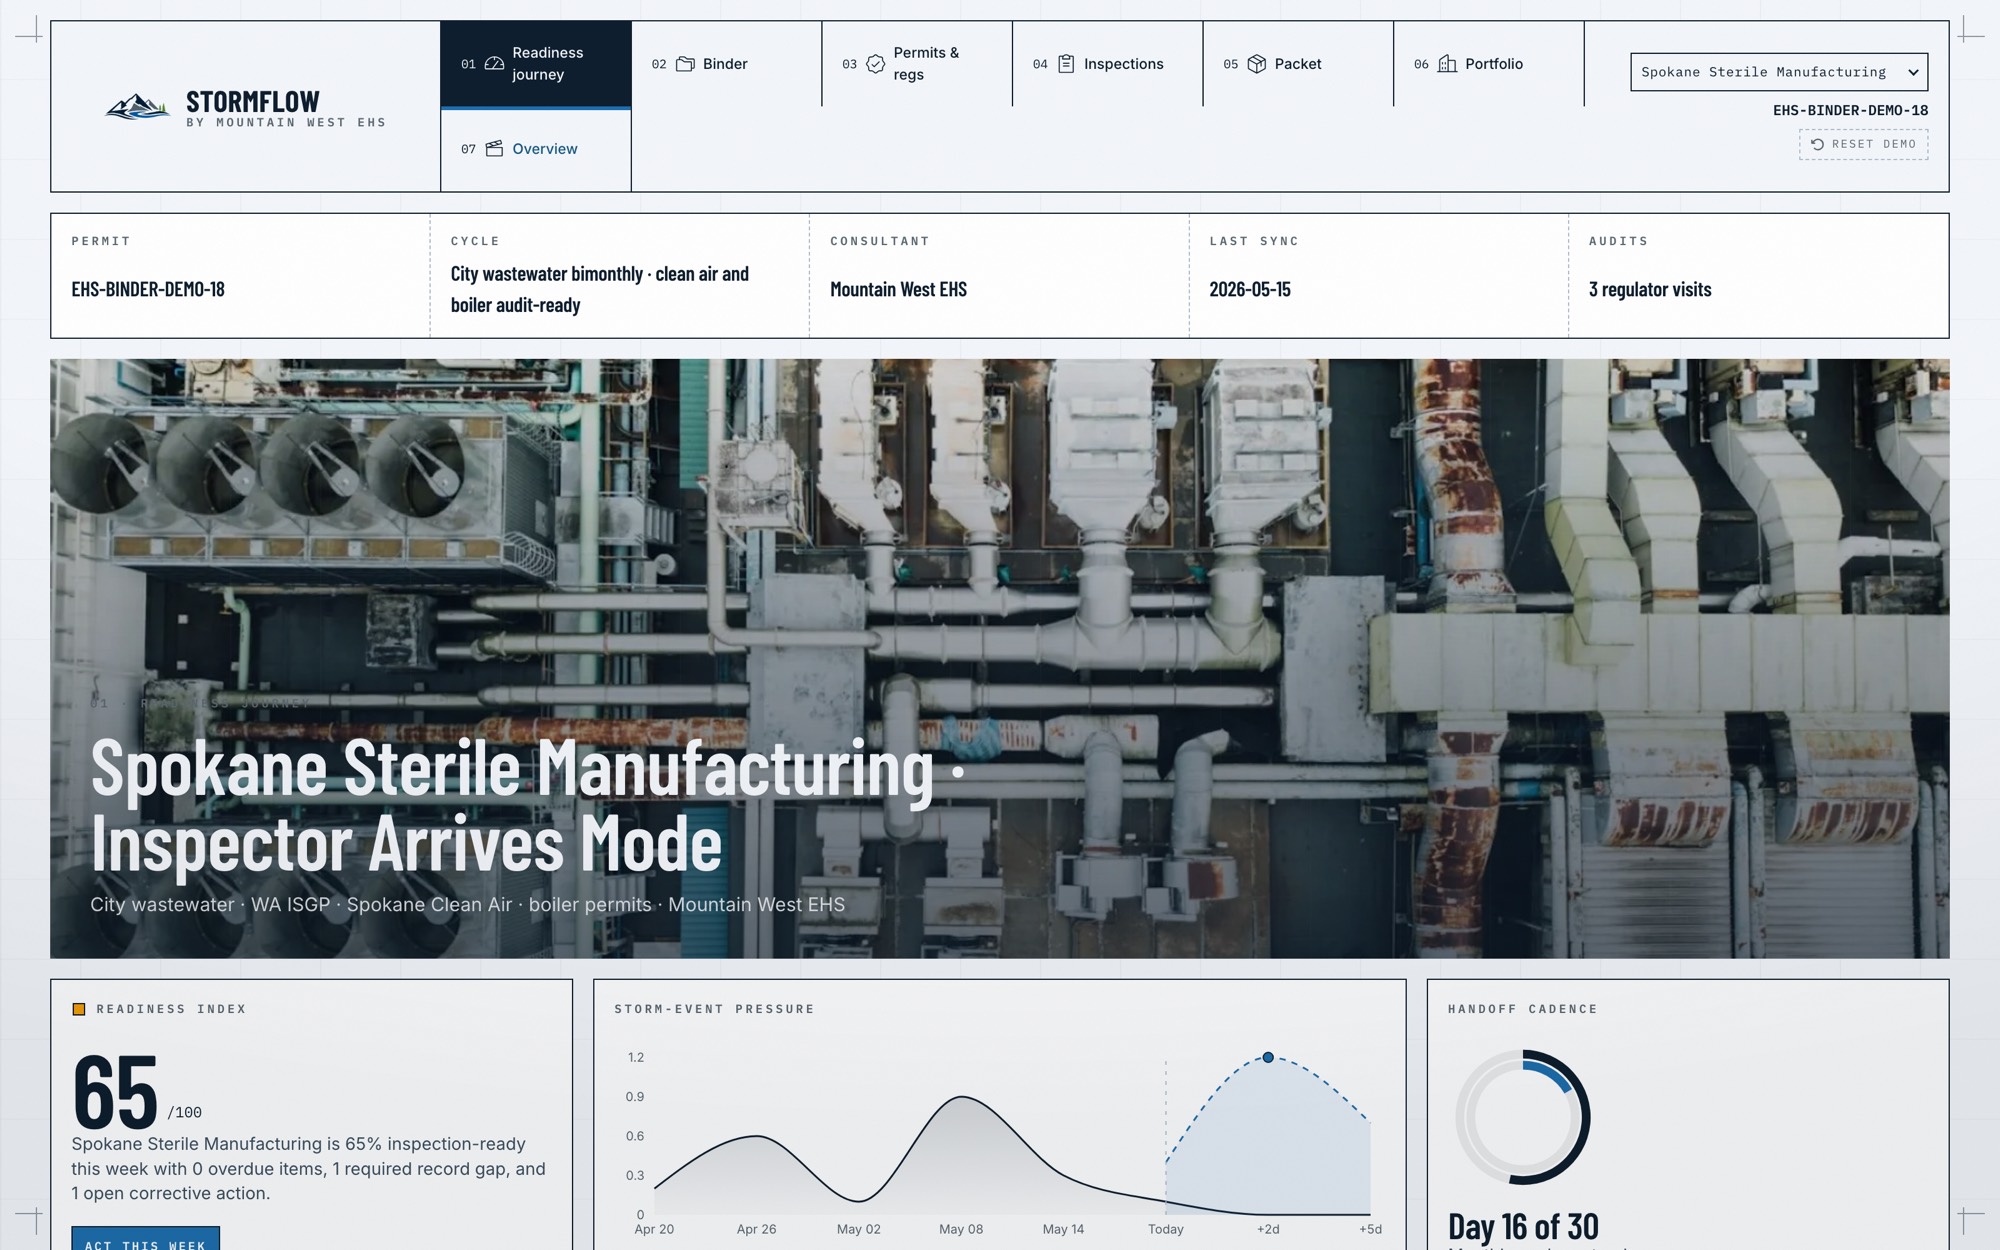The image size is (2000, 1250).
Task: Click the gauge icon beside Readiness journey
Action: [494, 64]
